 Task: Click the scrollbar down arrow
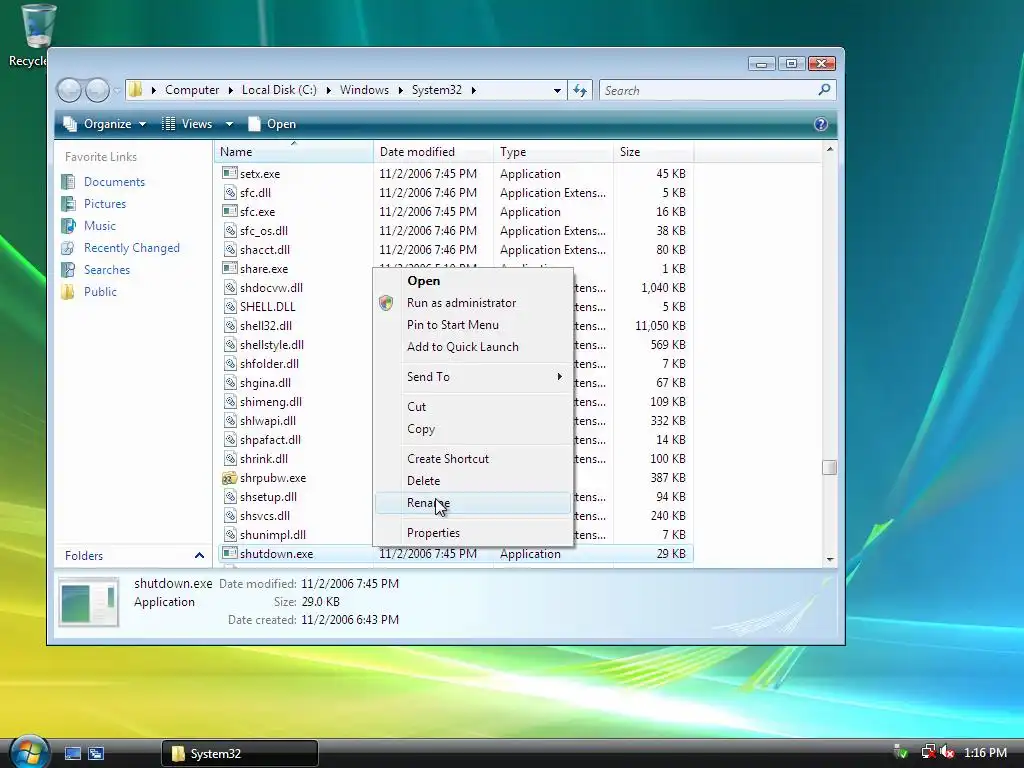pos(829,559)
